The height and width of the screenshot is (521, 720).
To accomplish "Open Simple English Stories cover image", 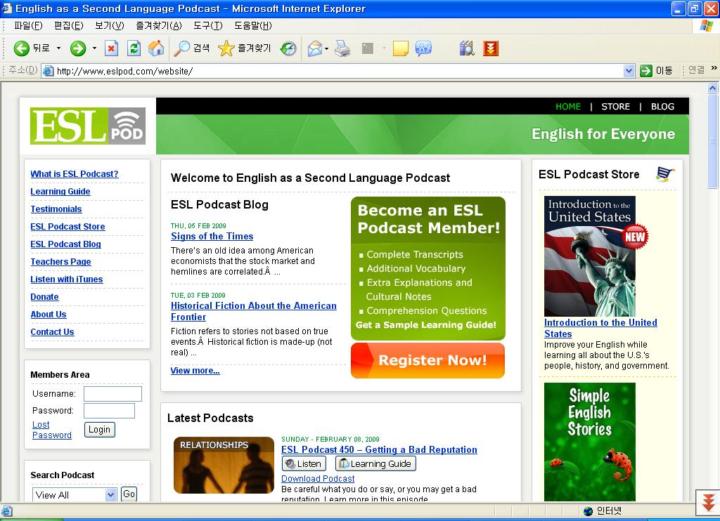I will (590, 442).
